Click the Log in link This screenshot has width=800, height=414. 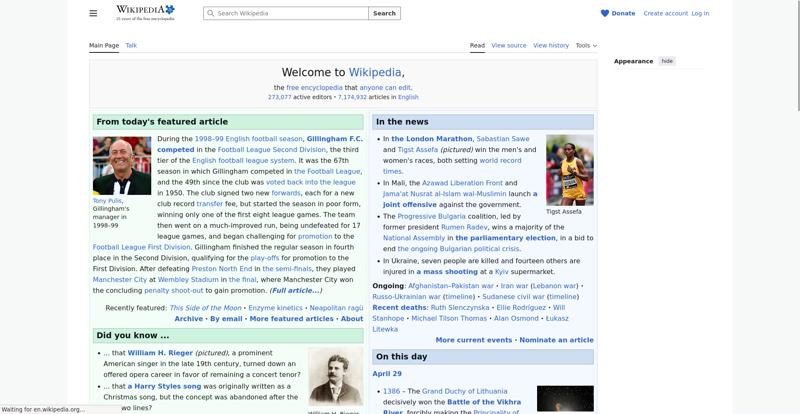click(x=700, y=13)
